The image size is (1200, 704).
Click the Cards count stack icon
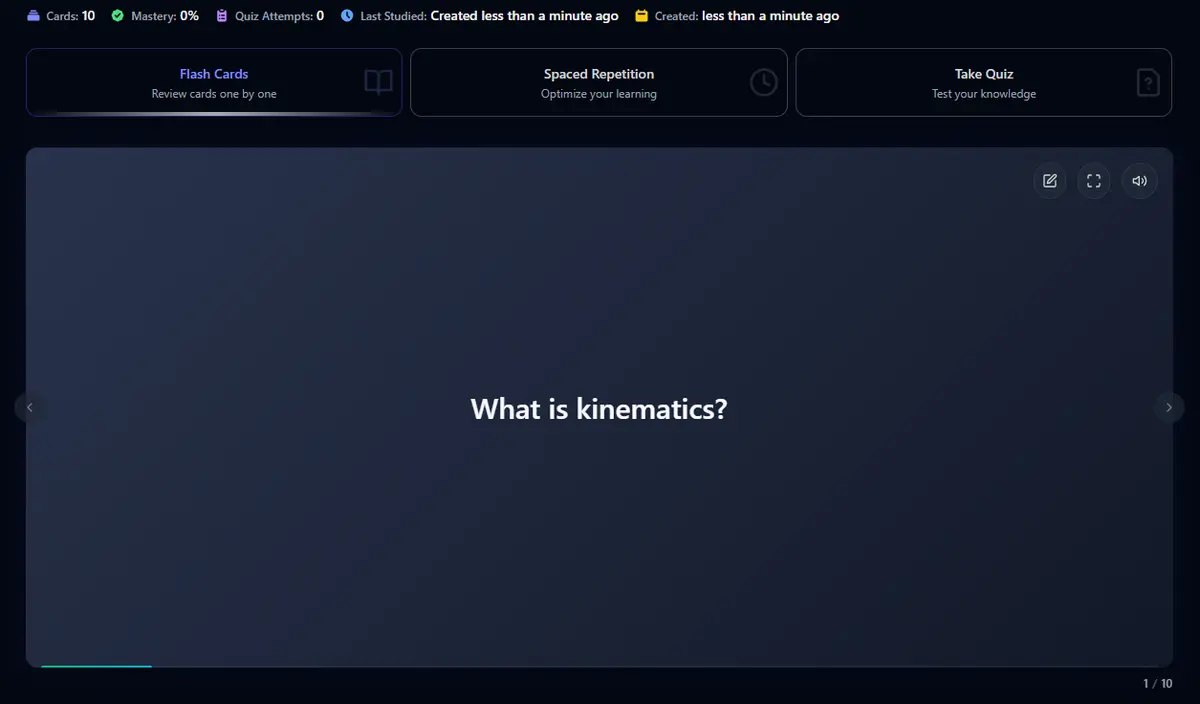click(34, 16)
